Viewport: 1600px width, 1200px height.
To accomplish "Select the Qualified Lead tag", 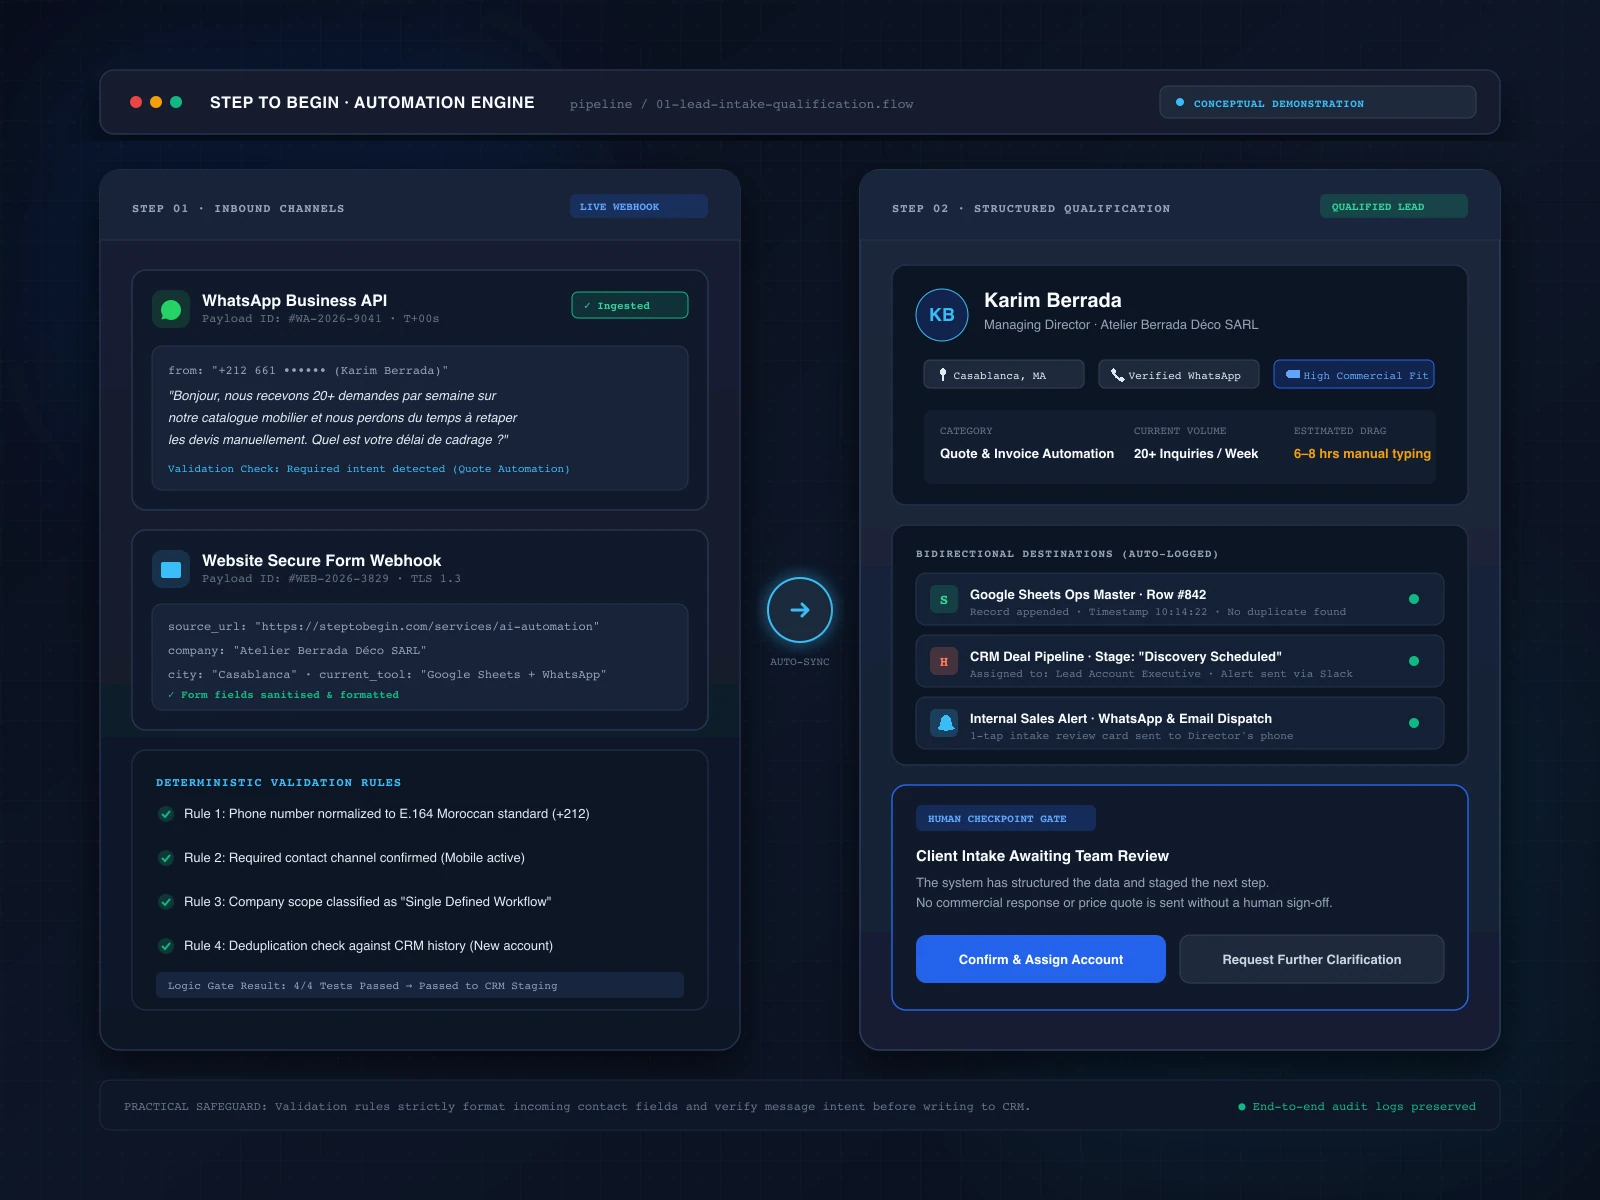I will 1394,206.
